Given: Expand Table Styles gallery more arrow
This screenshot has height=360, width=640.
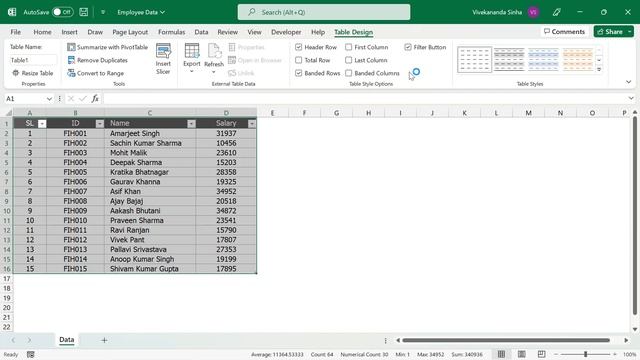Looking at the screenshot, I should 599,70.
